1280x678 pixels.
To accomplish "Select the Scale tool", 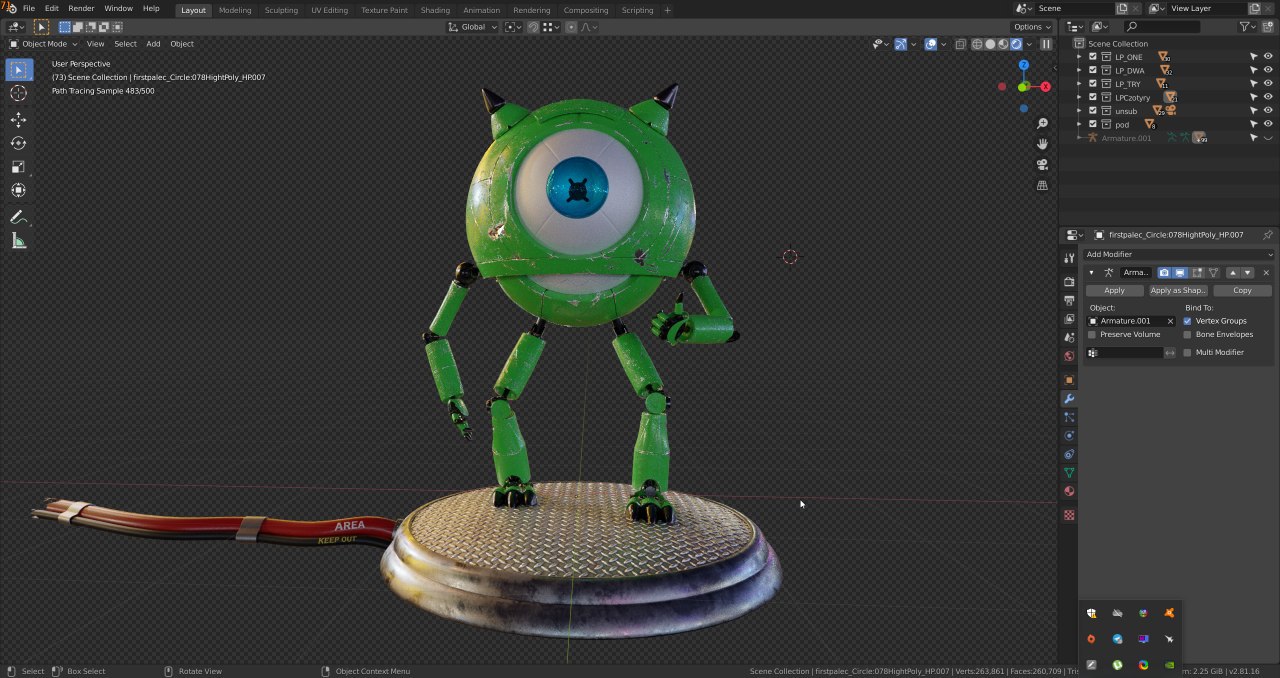I will (19, 167).
